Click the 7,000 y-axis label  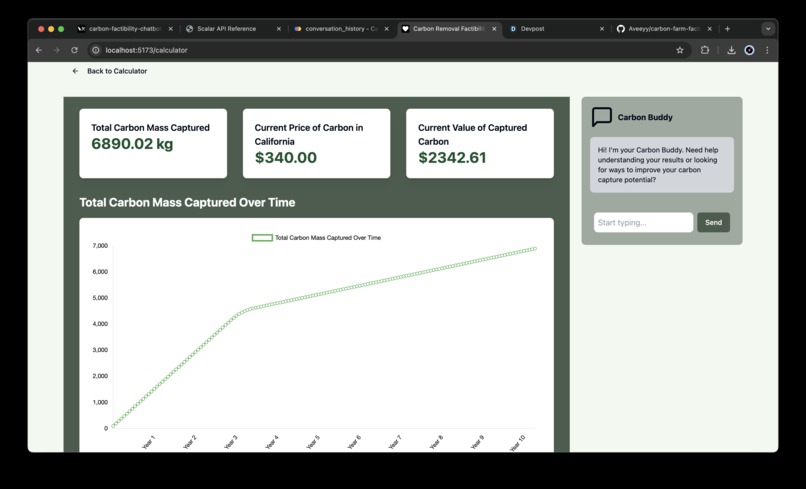pos(100,246)
